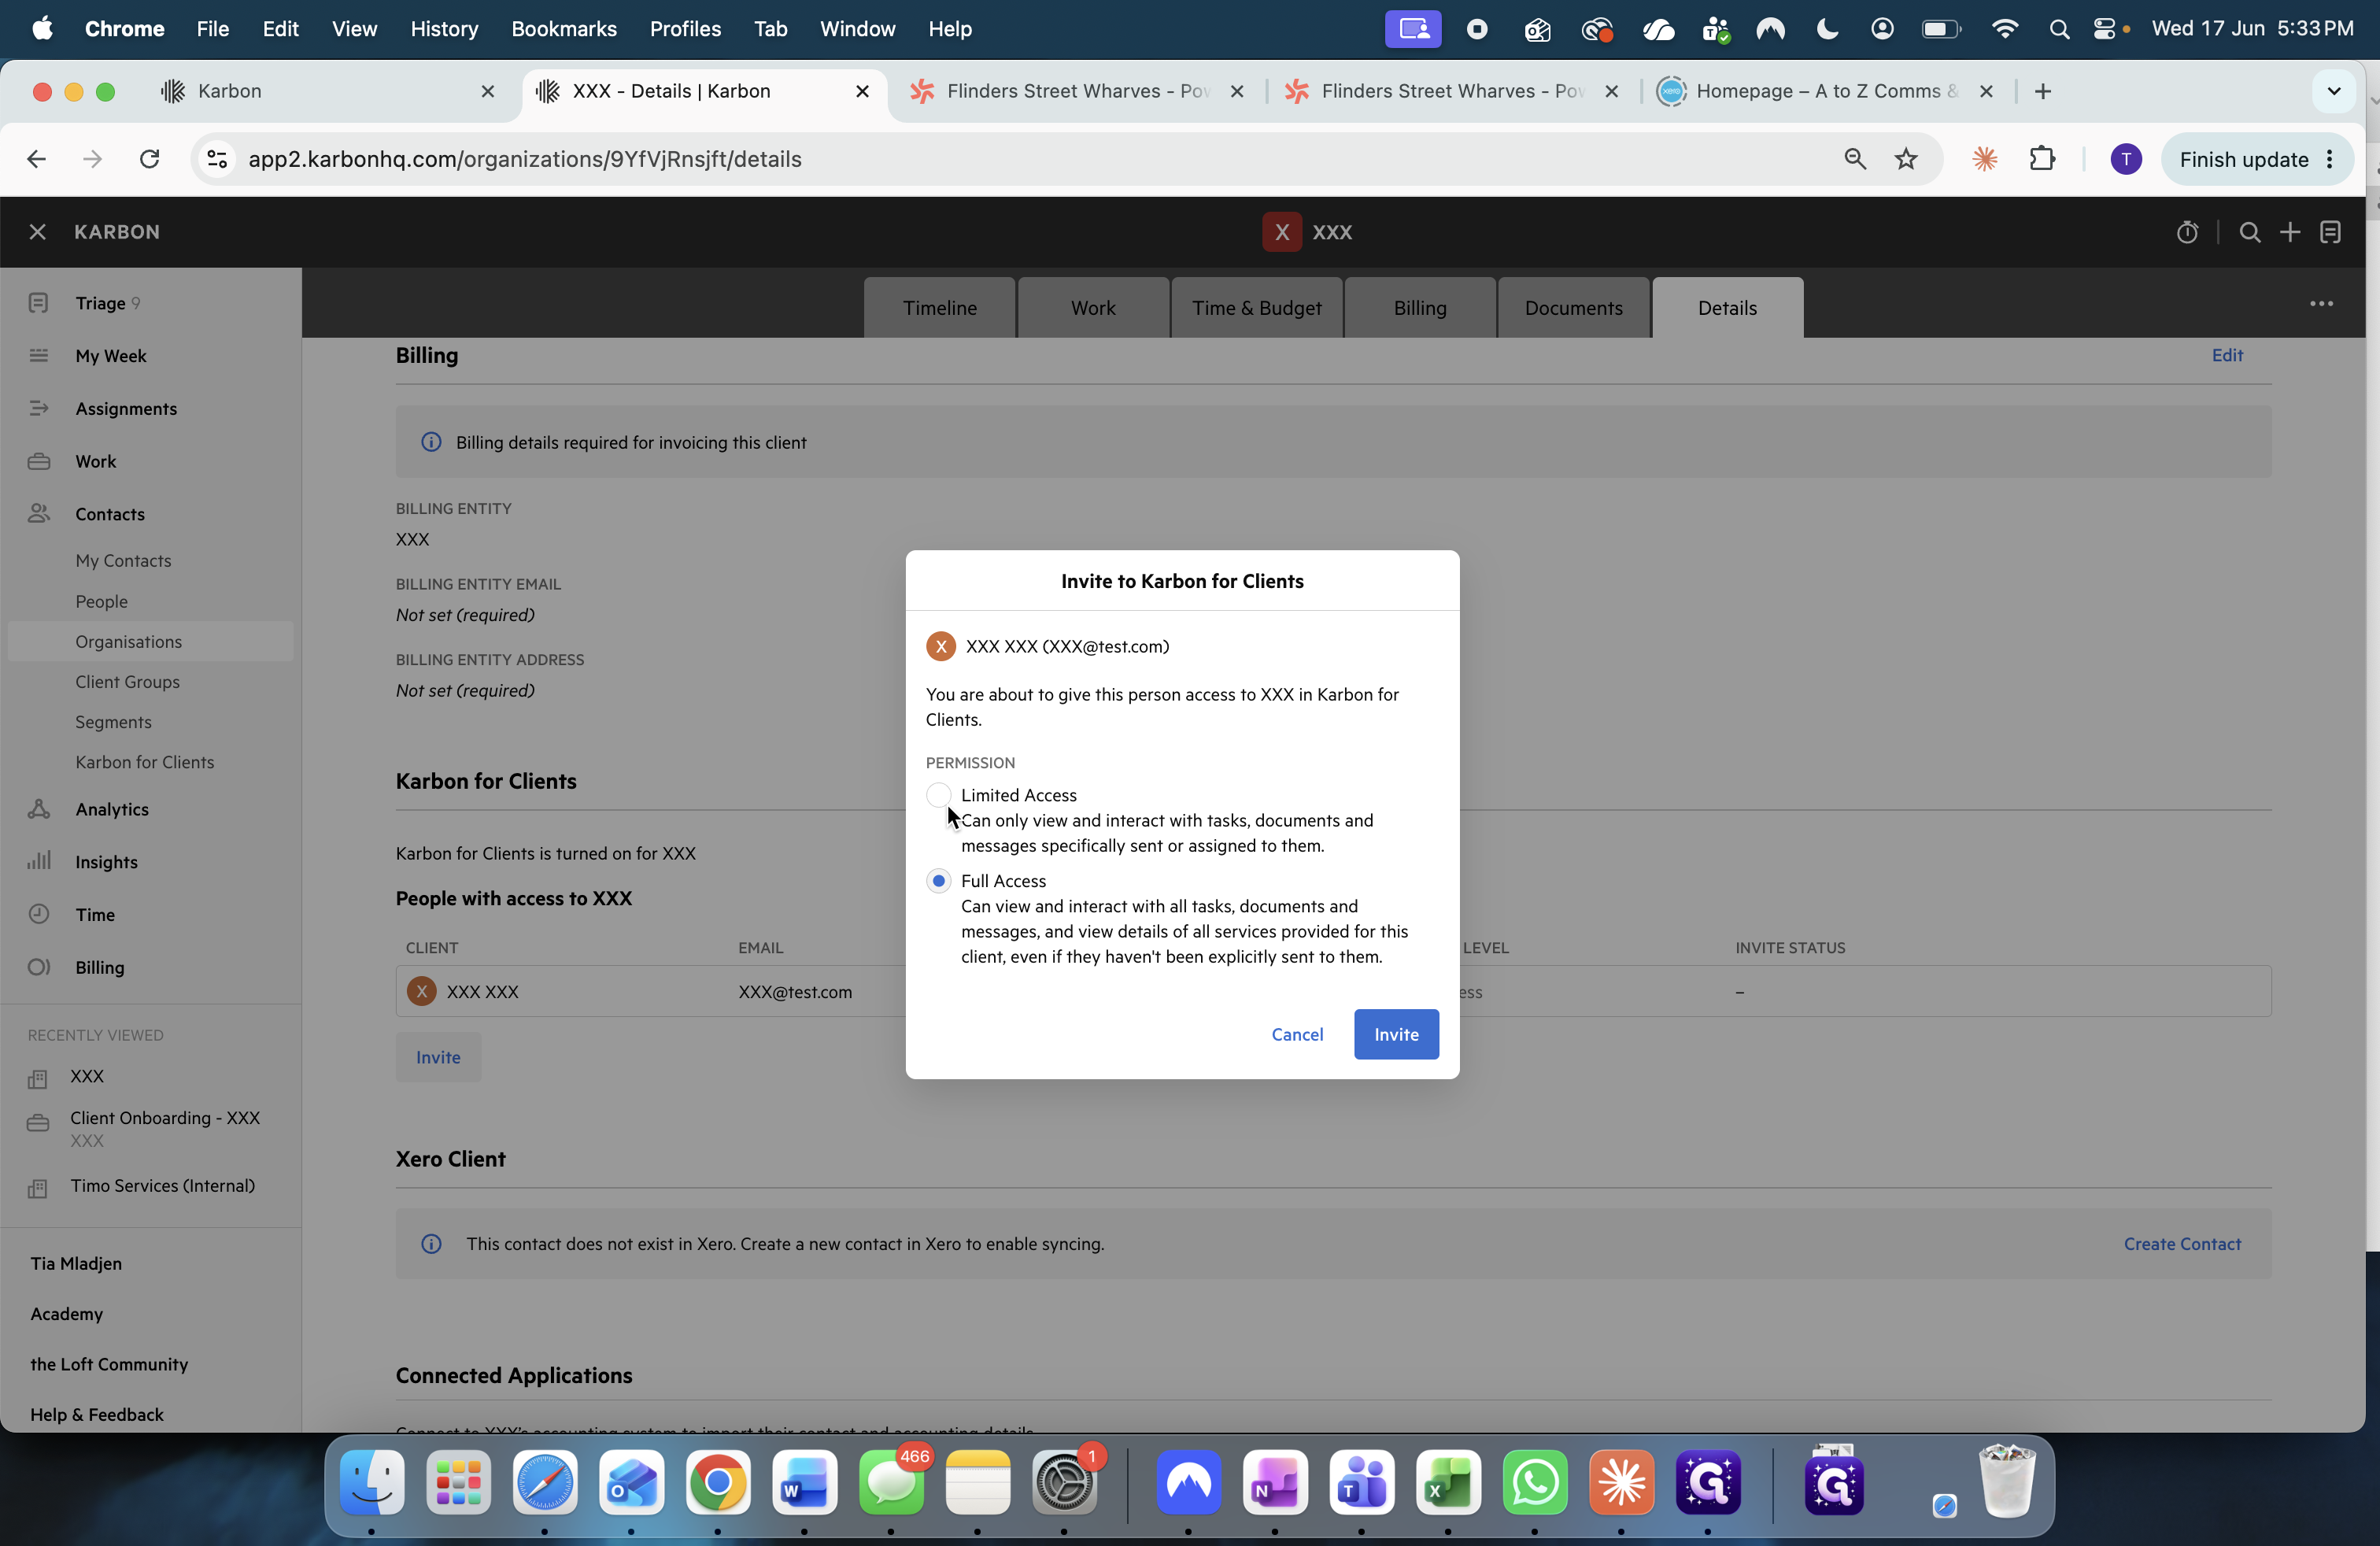
Task: Click the Finish update button
Action: (x=2256, y=159)
